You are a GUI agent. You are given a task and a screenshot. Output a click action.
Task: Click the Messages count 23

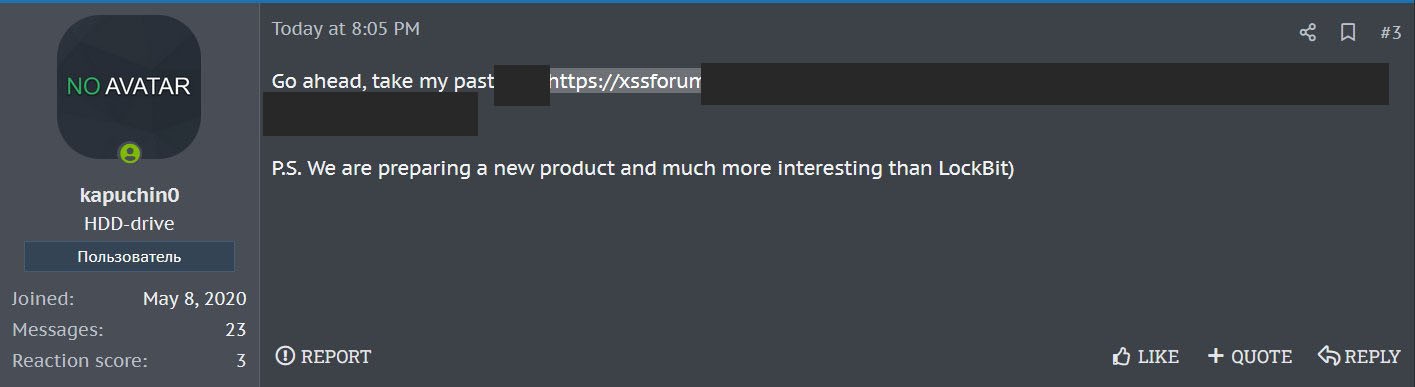(236, 330)
